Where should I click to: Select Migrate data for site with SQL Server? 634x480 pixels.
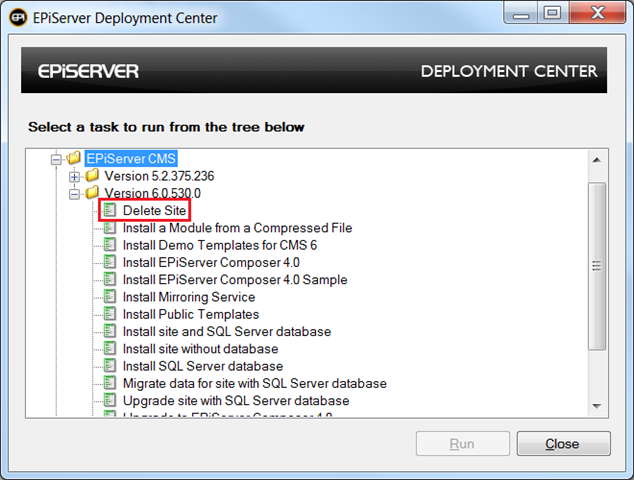(x=254, y=383)
